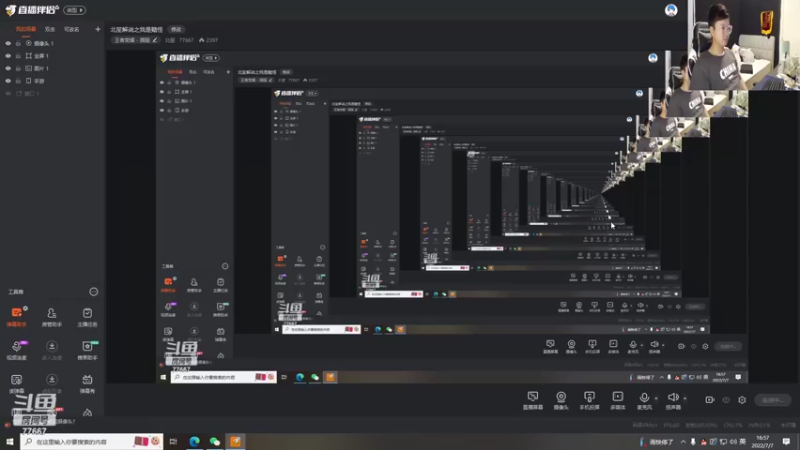Viewport: 800px width, 450px height.
Task: Select the 摄像头 1 source row
Action: pos(53,43)
